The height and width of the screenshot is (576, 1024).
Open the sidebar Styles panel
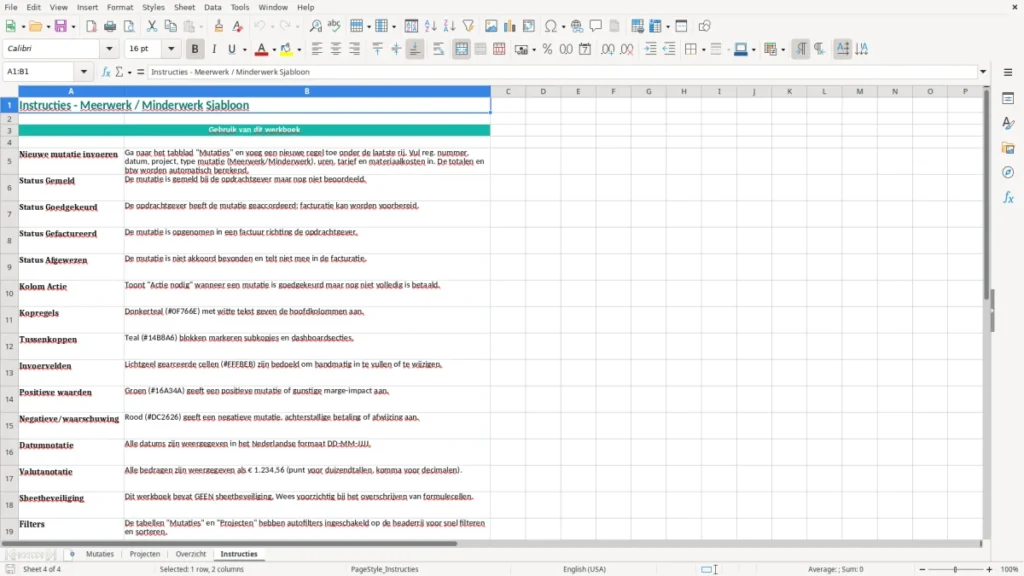[1008, 123]
